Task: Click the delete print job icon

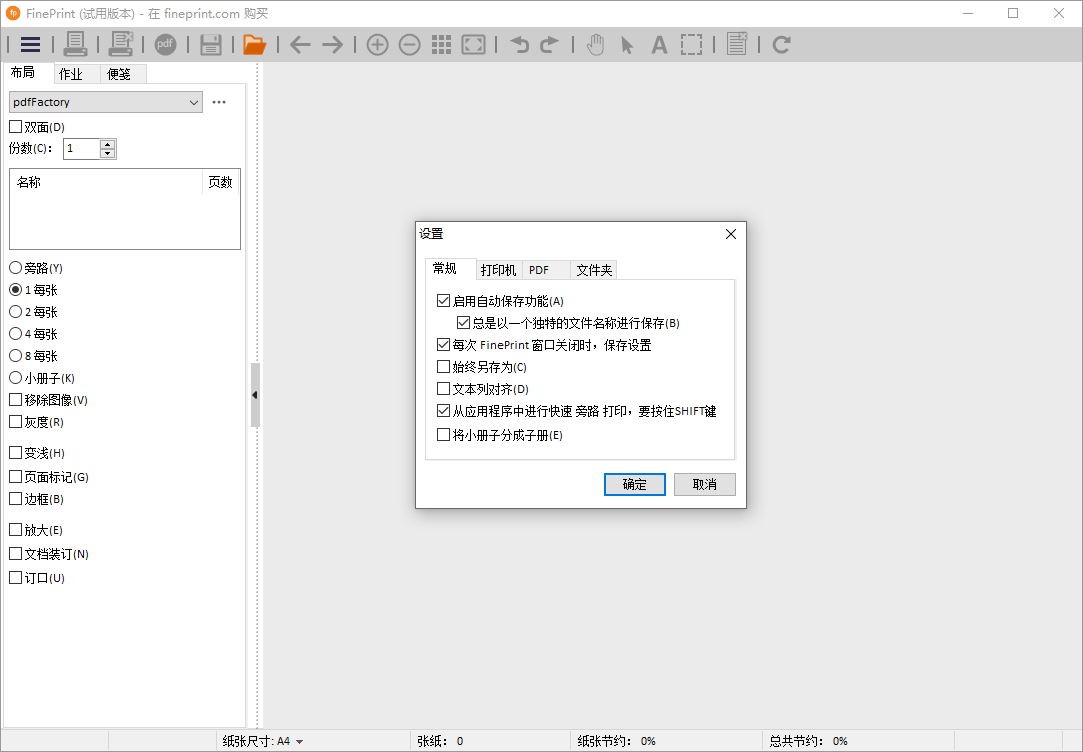Action: [120, 44]
